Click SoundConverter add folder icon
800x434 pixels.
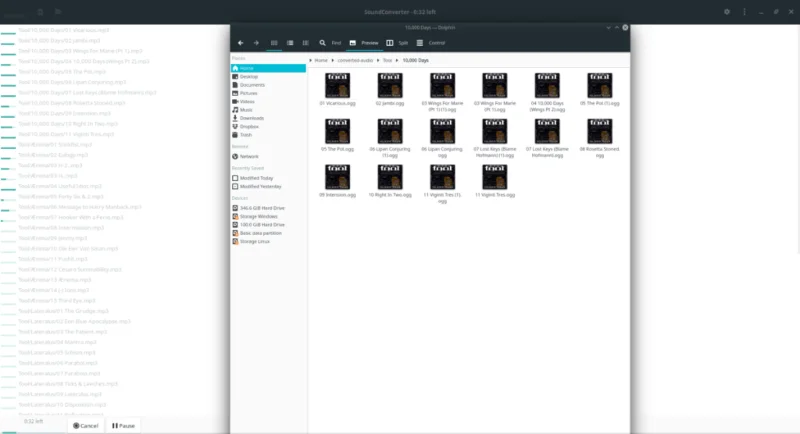click(58, 12)
